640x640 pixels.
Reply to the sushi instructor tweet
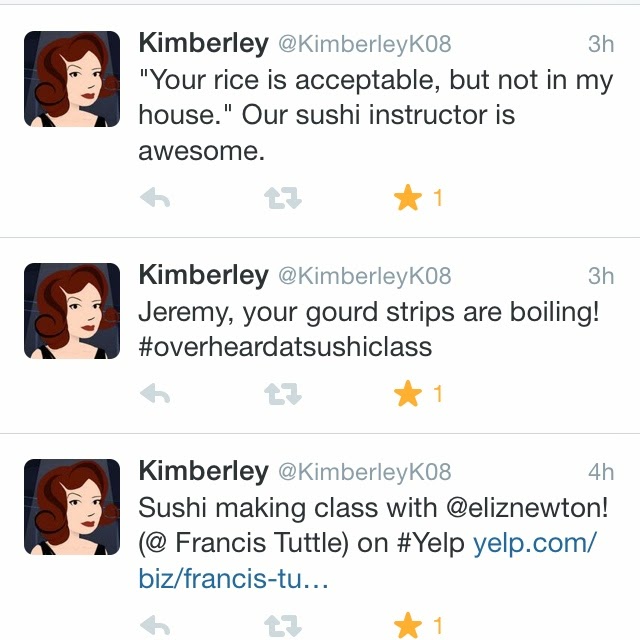[155, 199]
